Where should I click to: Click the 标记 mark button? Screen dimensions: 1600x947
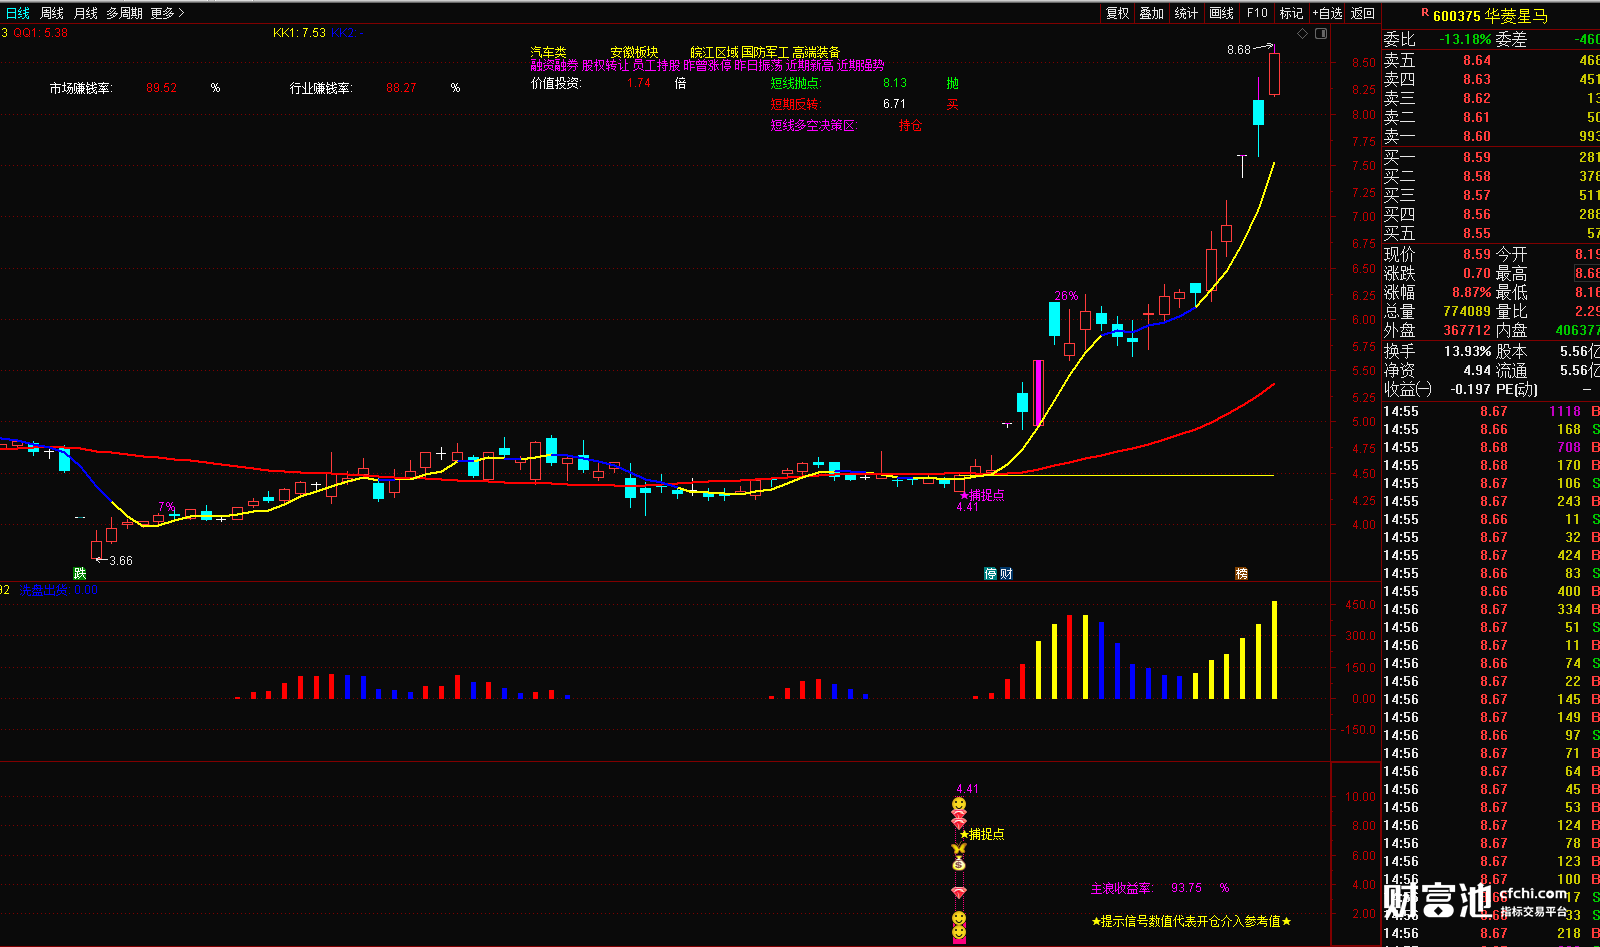(1291, 13)
